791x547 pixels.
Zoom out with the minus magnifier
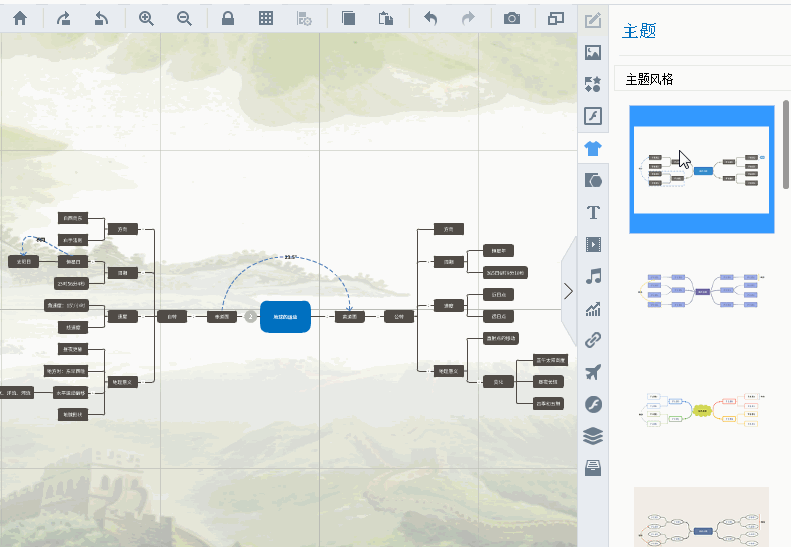point(184,19)
